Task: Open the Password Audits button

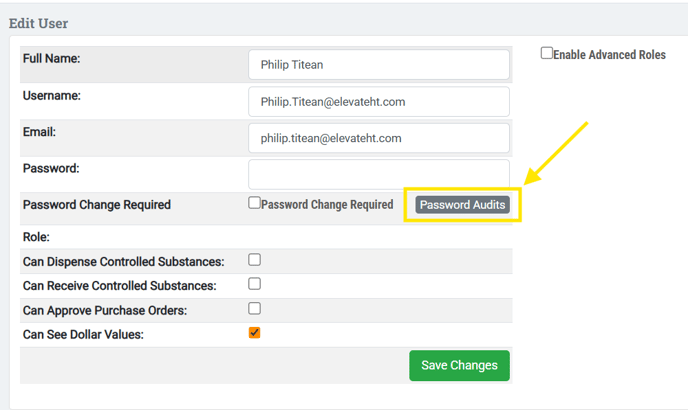Action: pos(463,205)
